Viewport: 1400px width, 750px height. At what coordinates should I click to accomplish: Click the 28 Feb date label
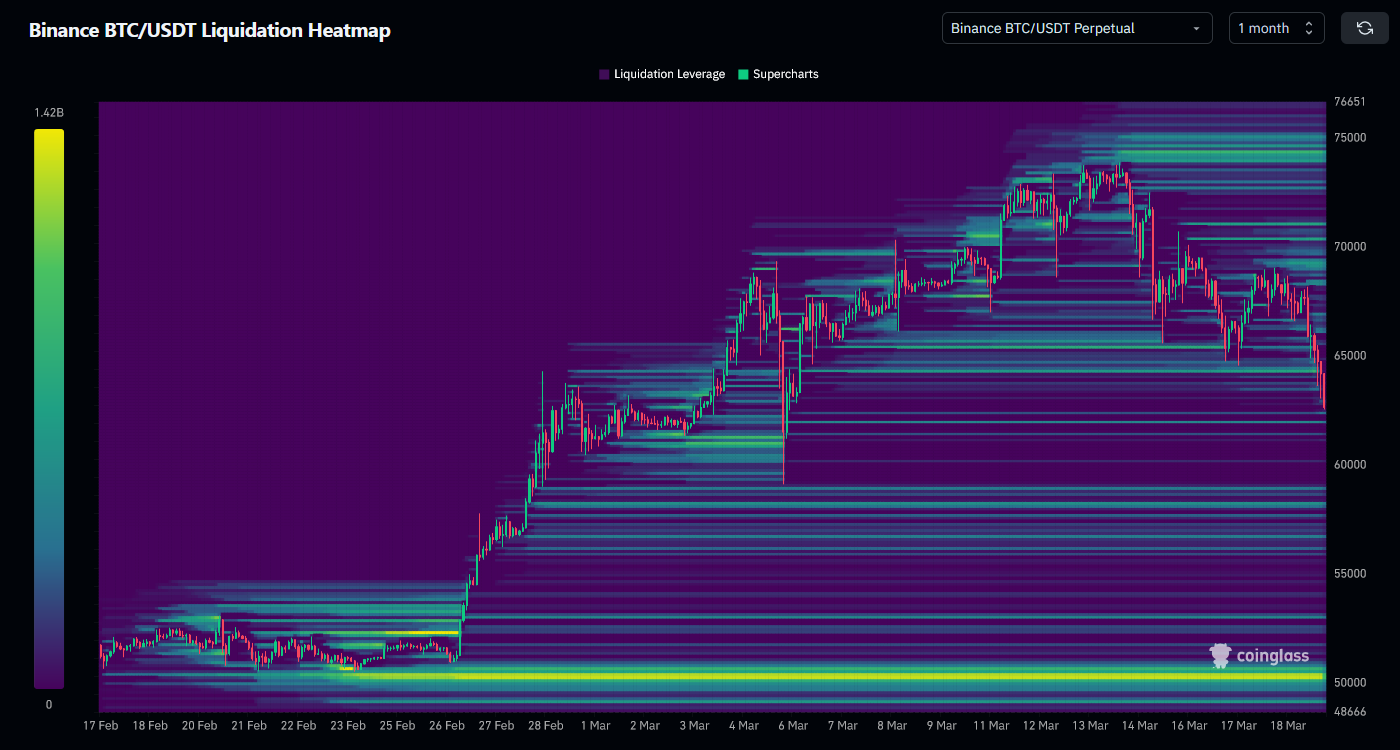click(546, 726)
